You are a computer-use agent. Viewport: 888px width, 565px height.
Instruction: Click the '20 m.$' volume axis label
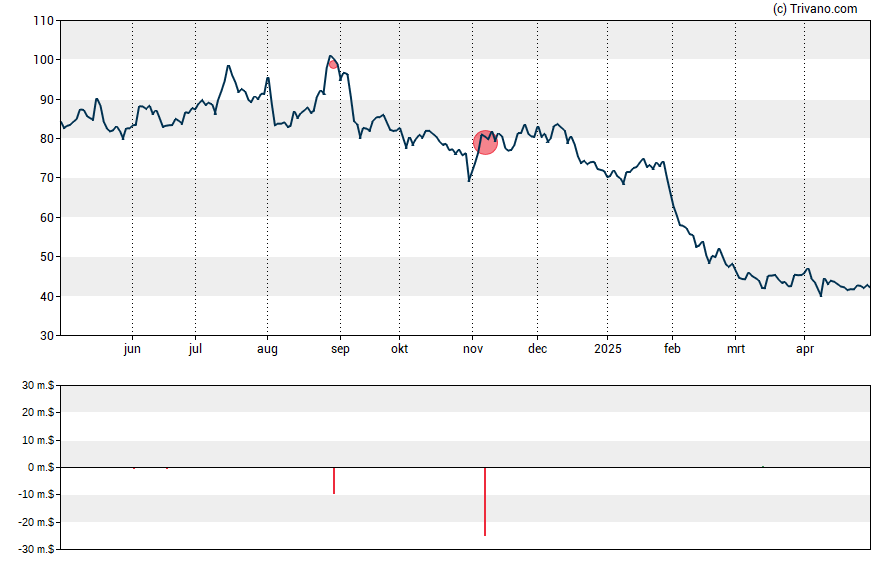tap(38, 412)
